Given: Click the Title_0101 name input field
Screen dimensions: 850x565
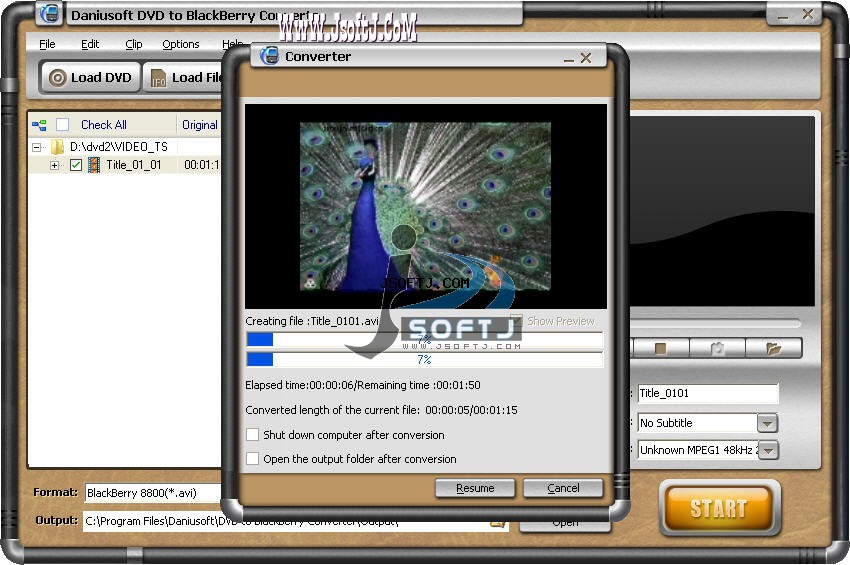Looking at the screenshot, I should point(708,394).
